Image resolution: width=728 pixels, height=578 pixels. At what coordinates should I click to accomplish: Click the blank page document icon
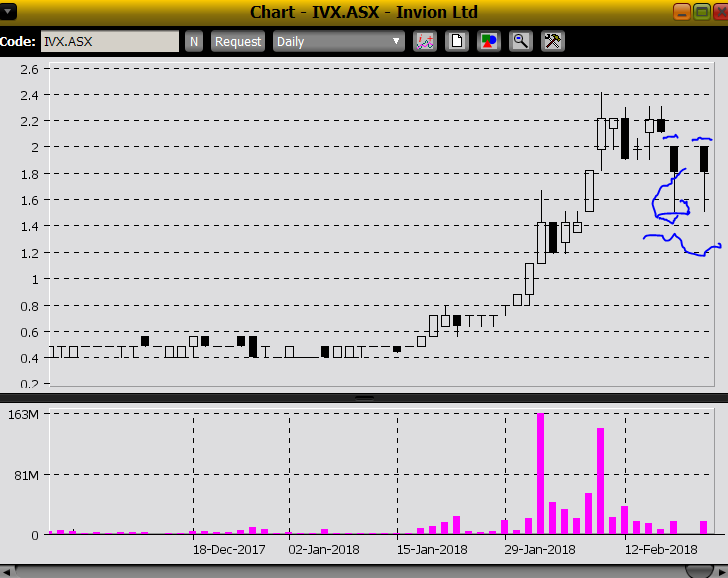pos(457,41)
